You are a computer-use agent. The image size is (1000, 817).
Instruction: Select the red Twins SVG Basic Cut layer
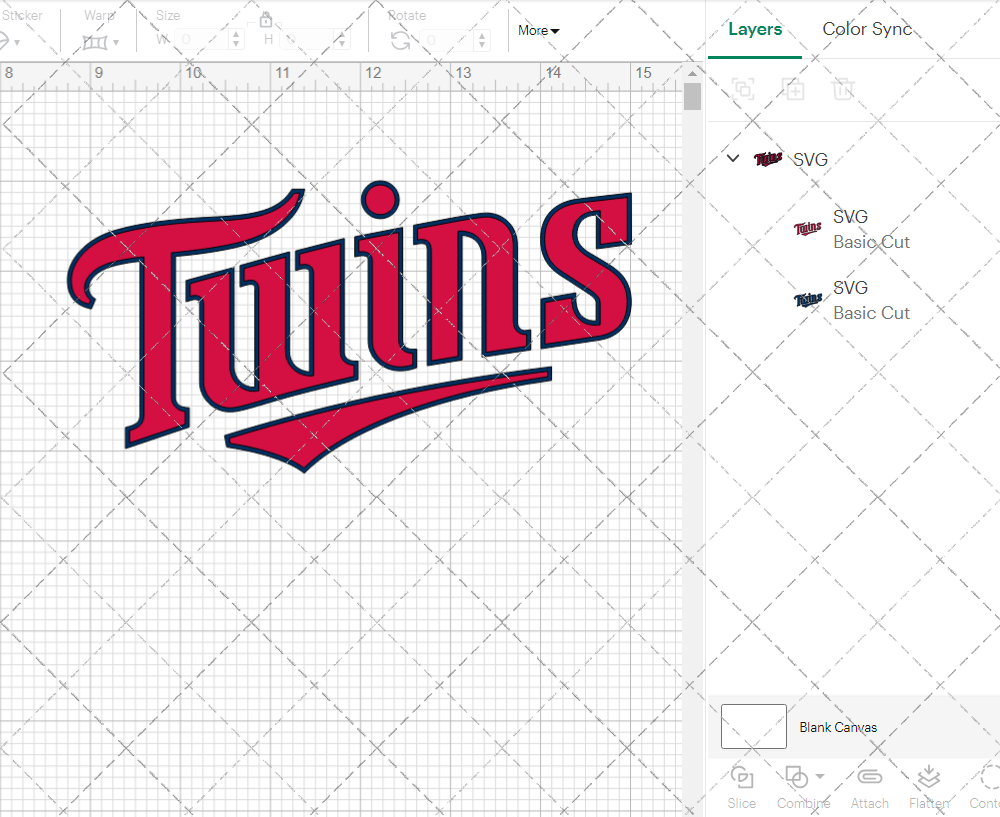pos(853,229)
